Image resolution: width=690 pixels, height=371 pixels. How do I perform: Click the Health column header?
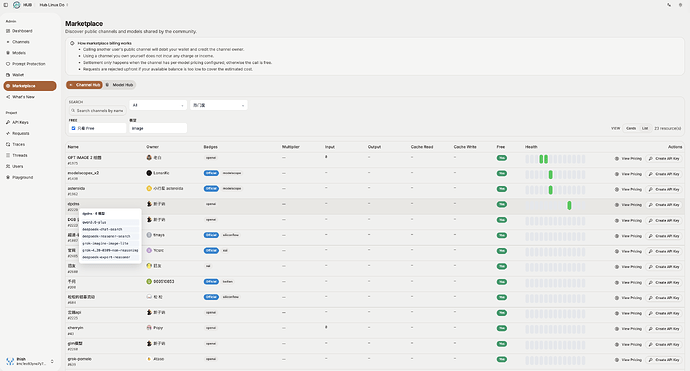pos(531,147)
